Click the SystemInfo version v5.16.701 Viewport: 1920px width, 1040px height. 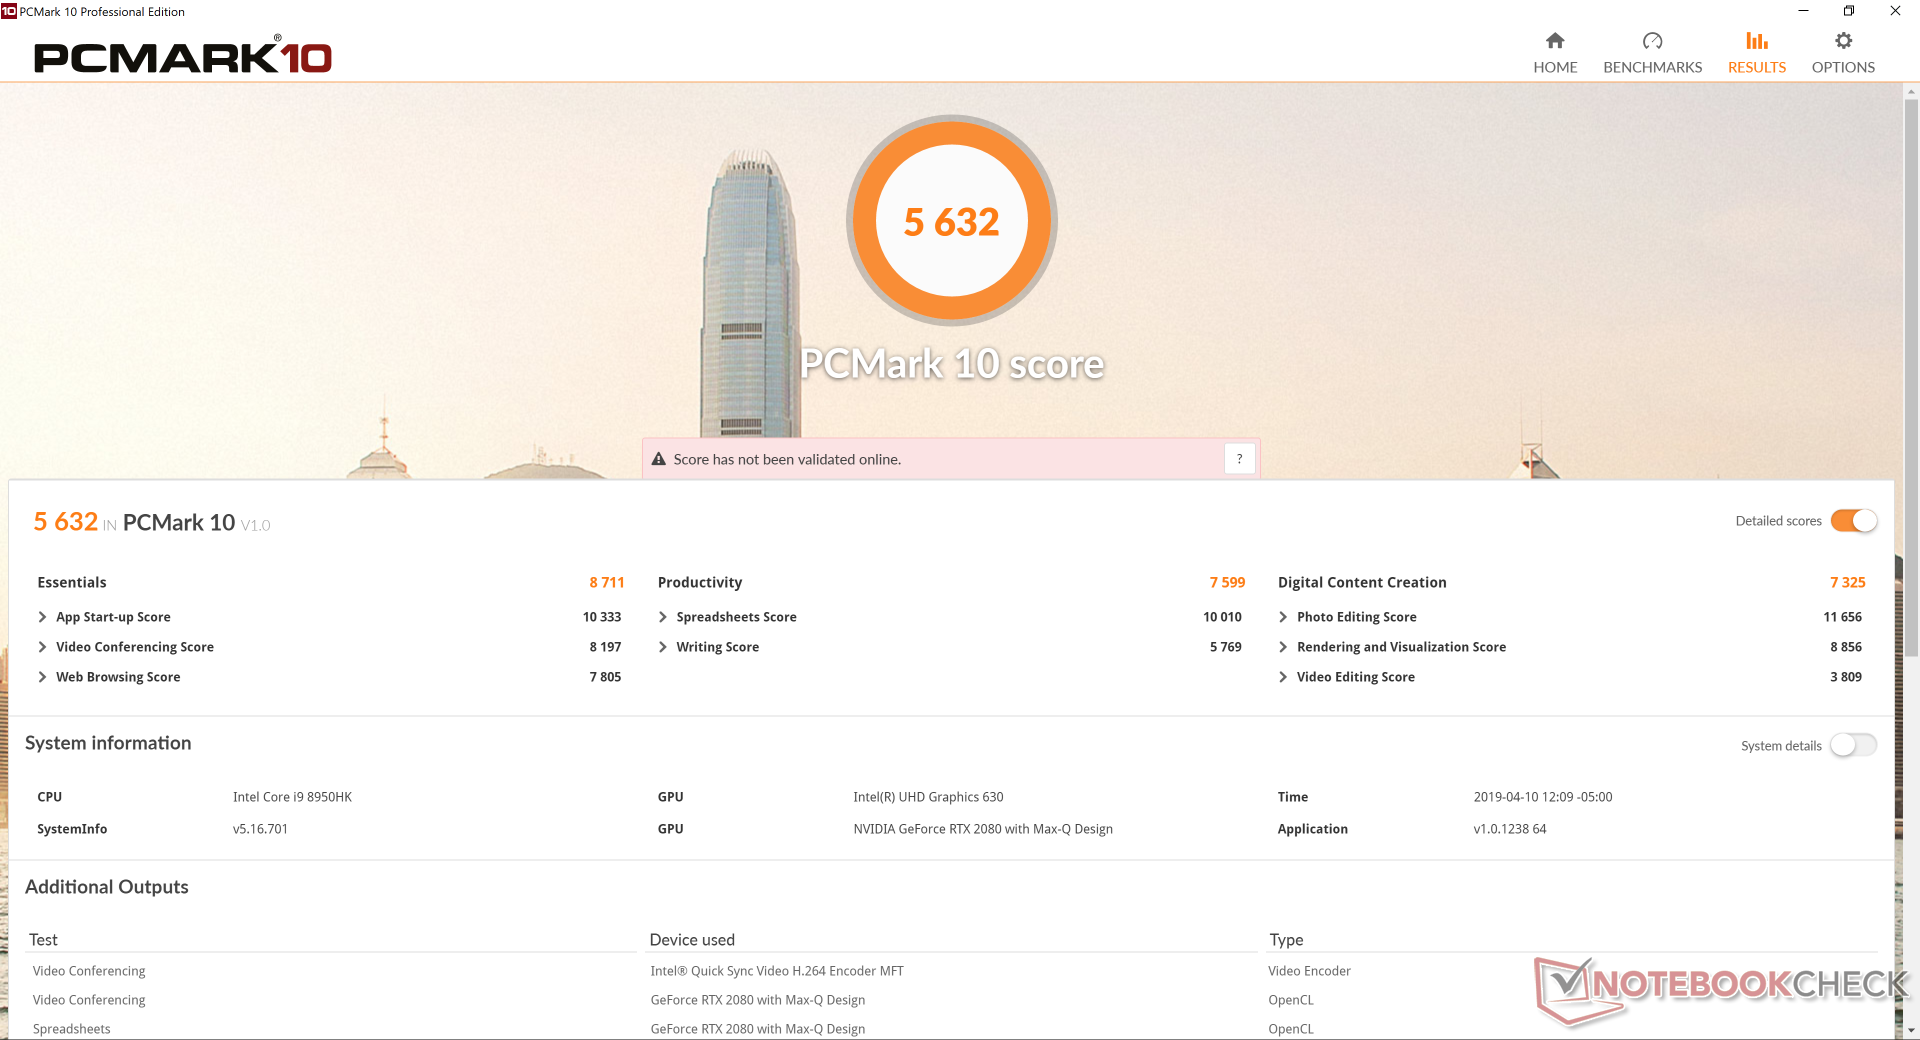(260, 829)
